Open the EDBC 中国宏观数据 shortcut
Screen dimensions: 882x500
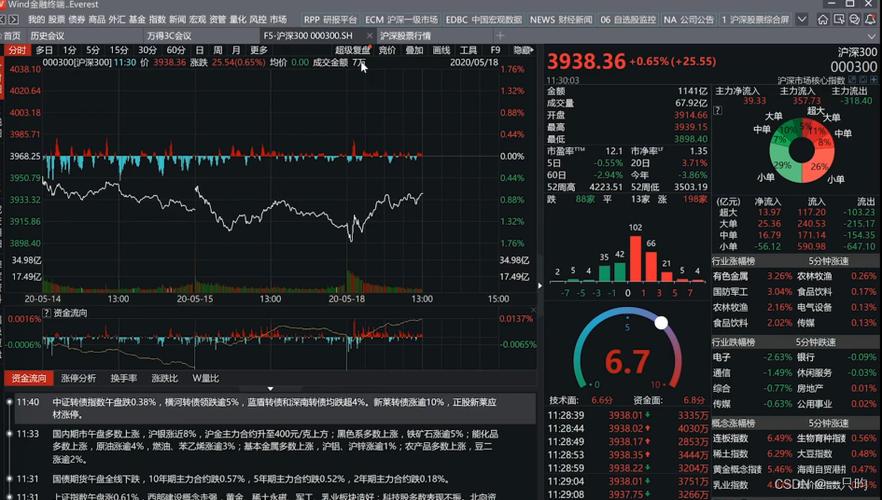(484, 19)
